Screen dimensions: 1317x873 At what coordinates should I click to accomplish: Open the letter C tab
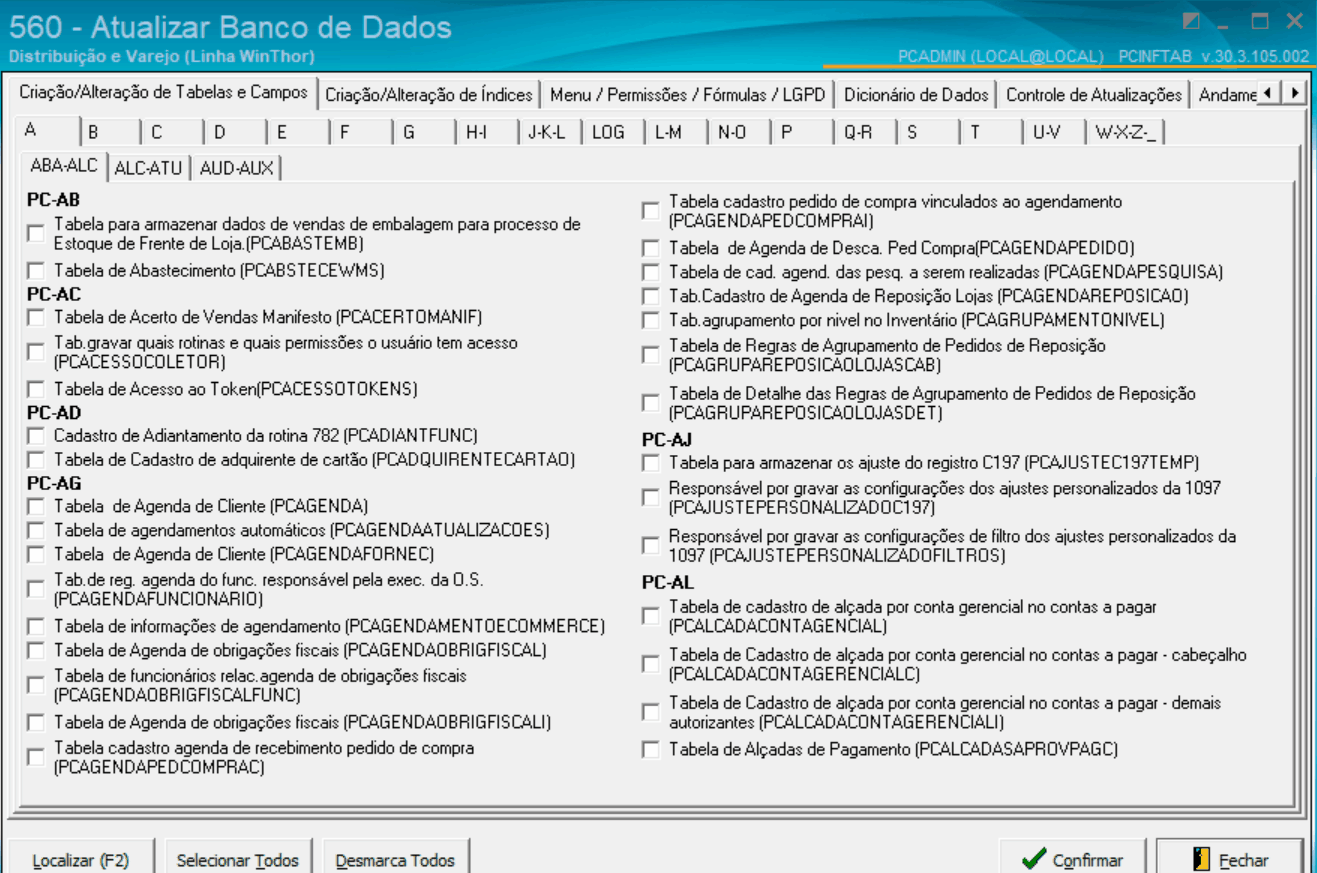point(173,132)
